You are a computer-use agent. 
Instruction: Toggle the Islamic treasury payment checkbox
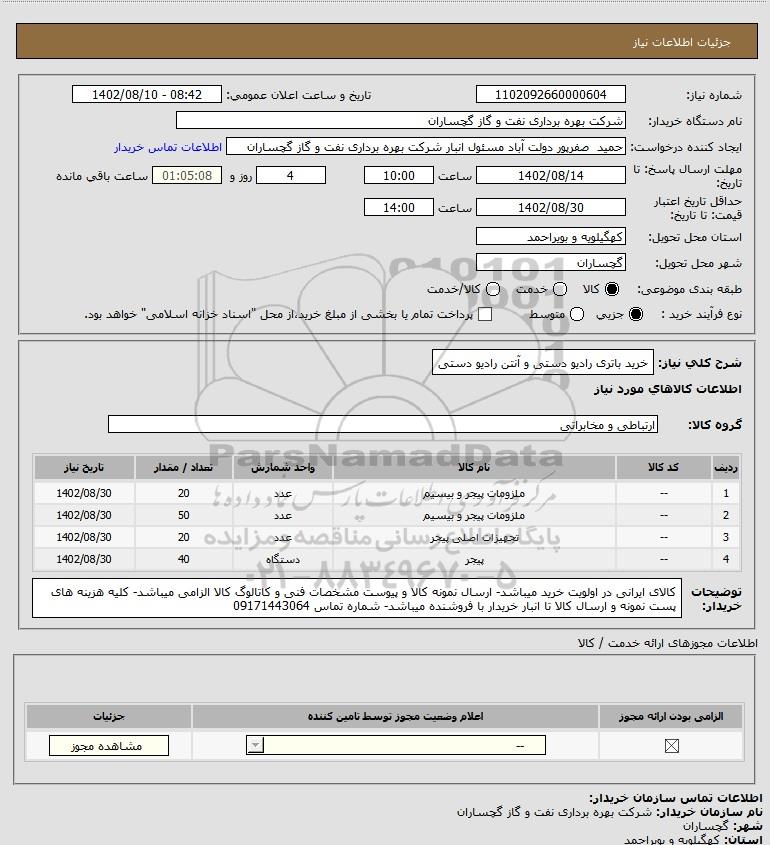point(485,314)
